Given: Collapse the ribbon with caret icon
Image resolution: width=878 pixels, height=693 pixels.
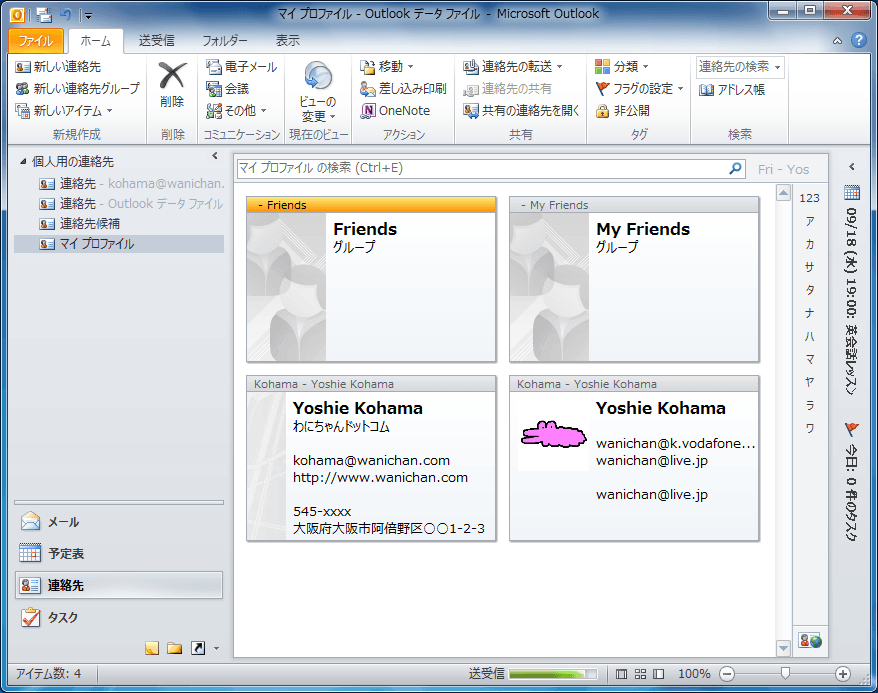Looking at the screenshot, I should tap(837, 40).
